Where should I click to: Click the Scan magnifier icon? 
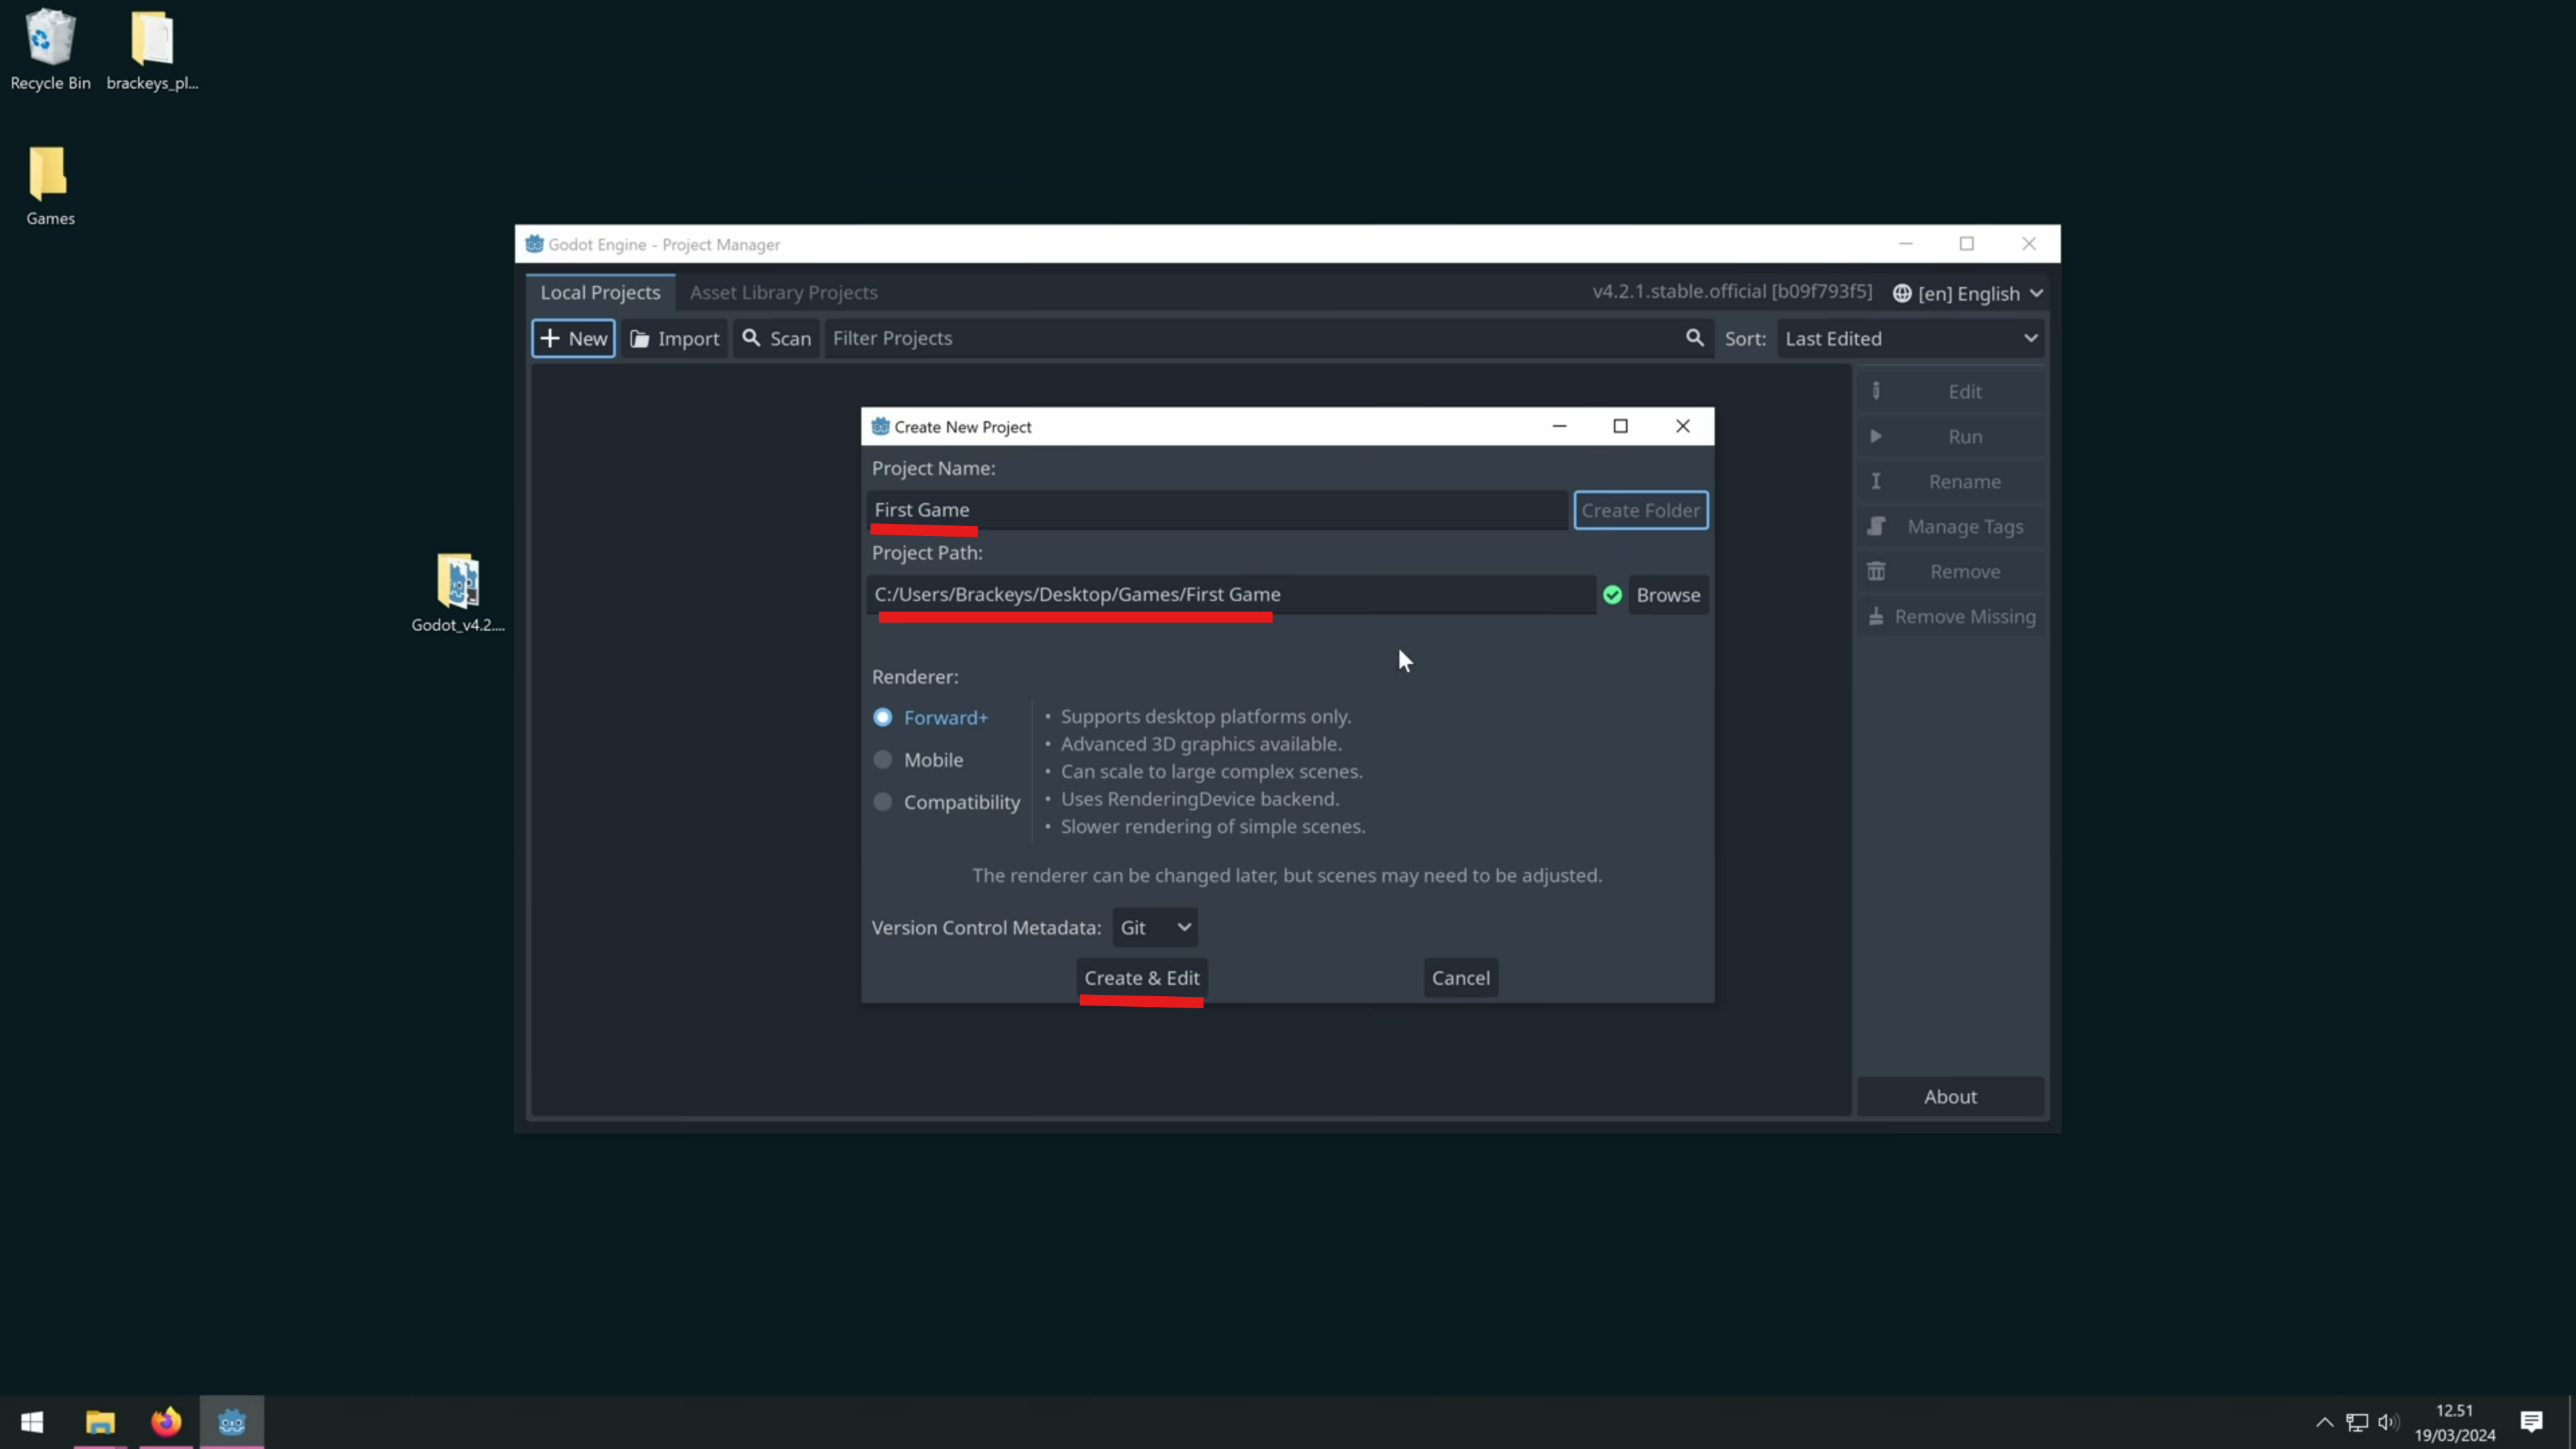click(751, 338)
